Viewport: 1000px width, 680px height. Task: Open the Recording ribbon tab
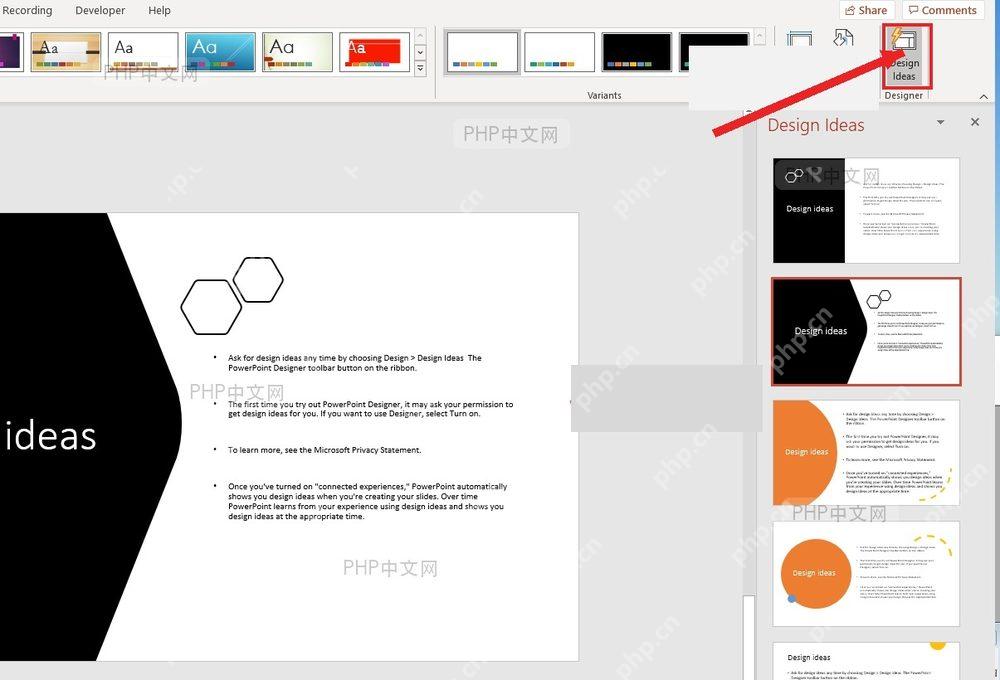(27, 10)
